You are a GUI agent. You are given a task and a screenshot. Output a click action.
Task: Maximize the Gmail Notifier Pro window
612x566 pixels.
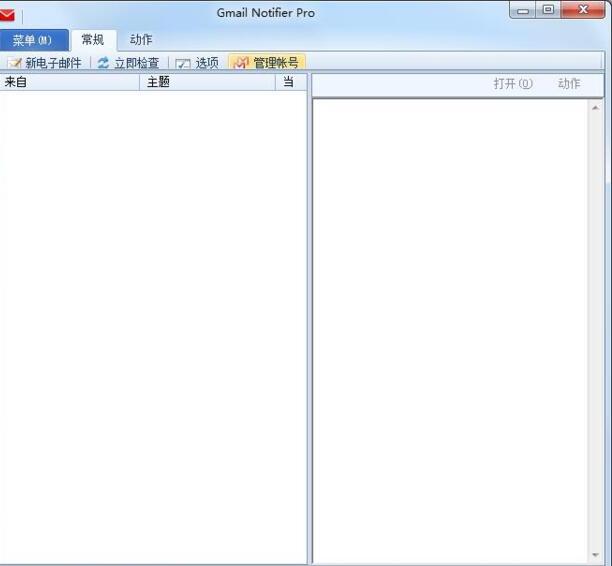[x=548, y=9]
